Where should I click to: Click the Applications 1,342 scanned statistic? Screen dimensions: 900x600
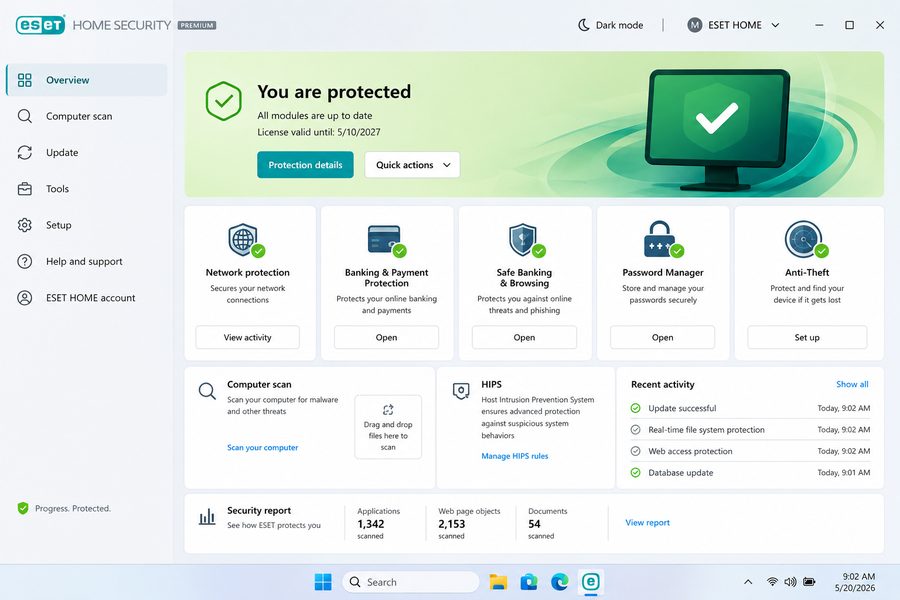[x=379, y=523]
